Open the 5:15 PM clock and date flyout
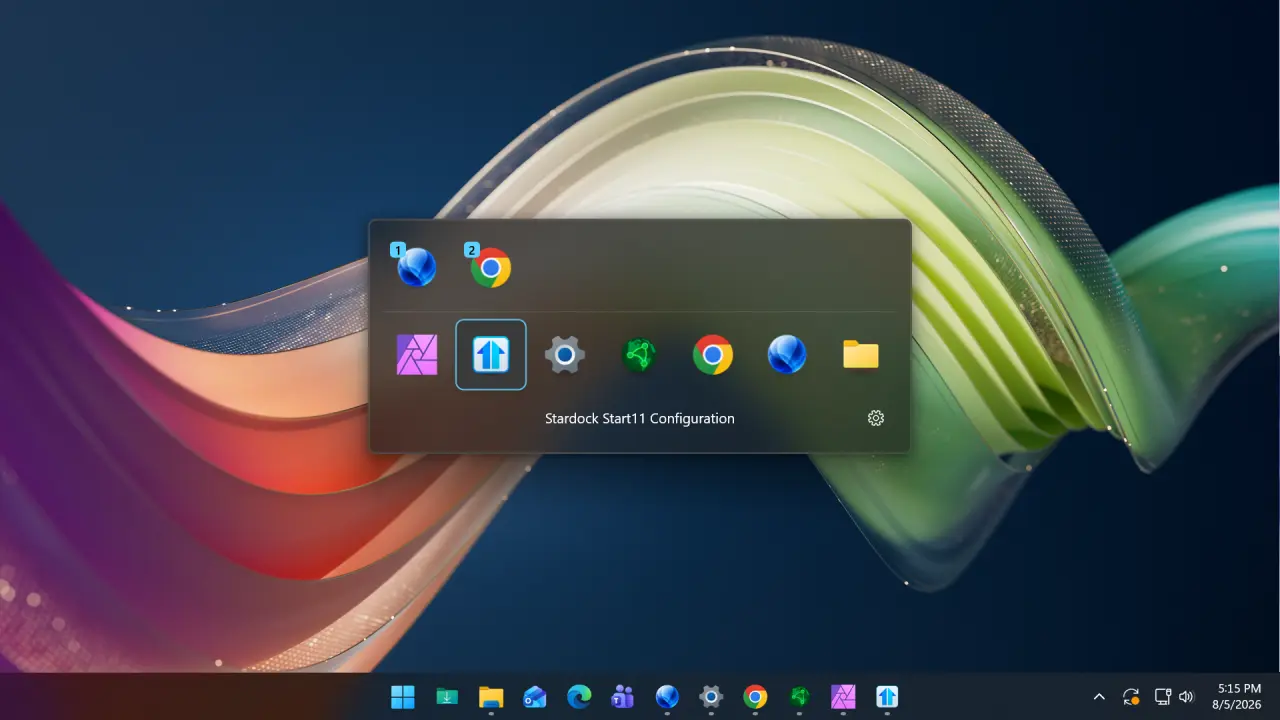 [x=1239, y=697]
